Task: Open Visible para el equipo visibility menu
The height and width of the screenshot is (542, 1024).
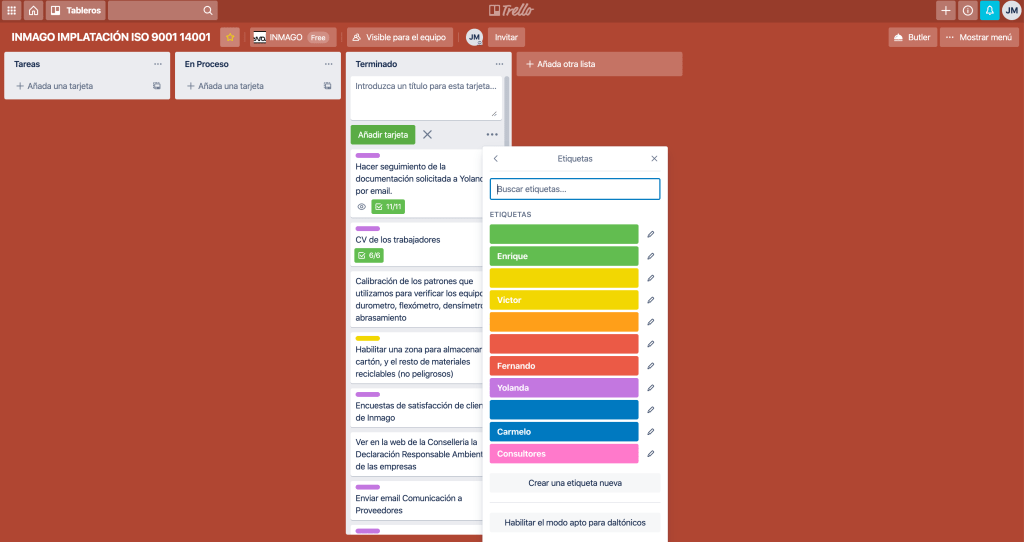Action: point(399,37)
